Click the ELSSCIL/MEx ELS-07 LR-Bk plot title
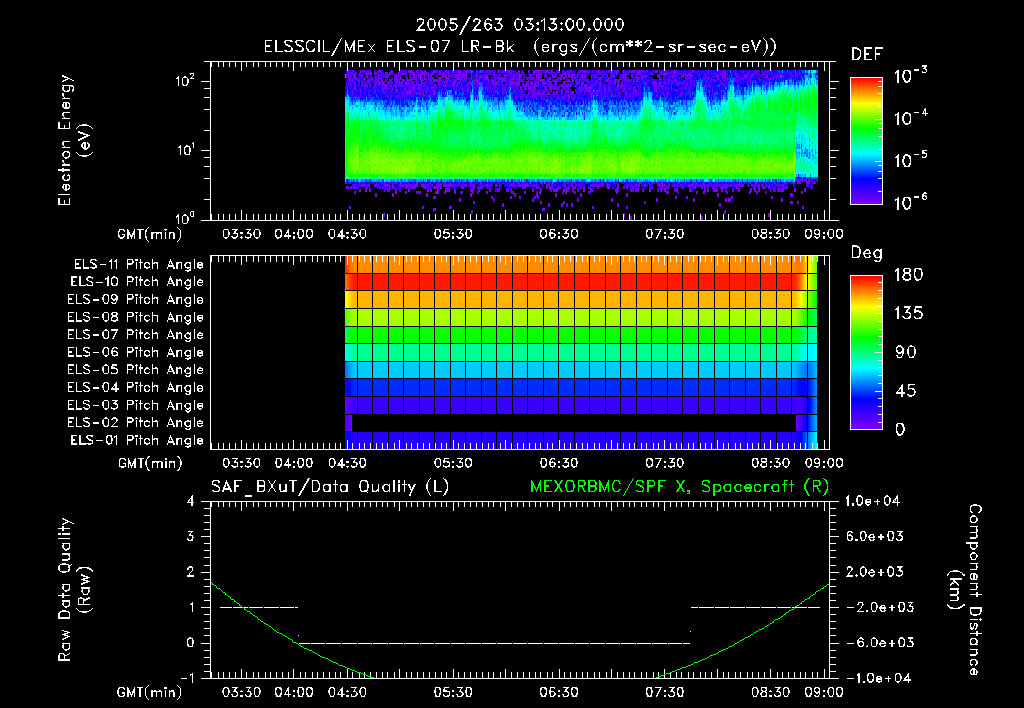This screenshot has width=1024, height=708. (520, 47)
